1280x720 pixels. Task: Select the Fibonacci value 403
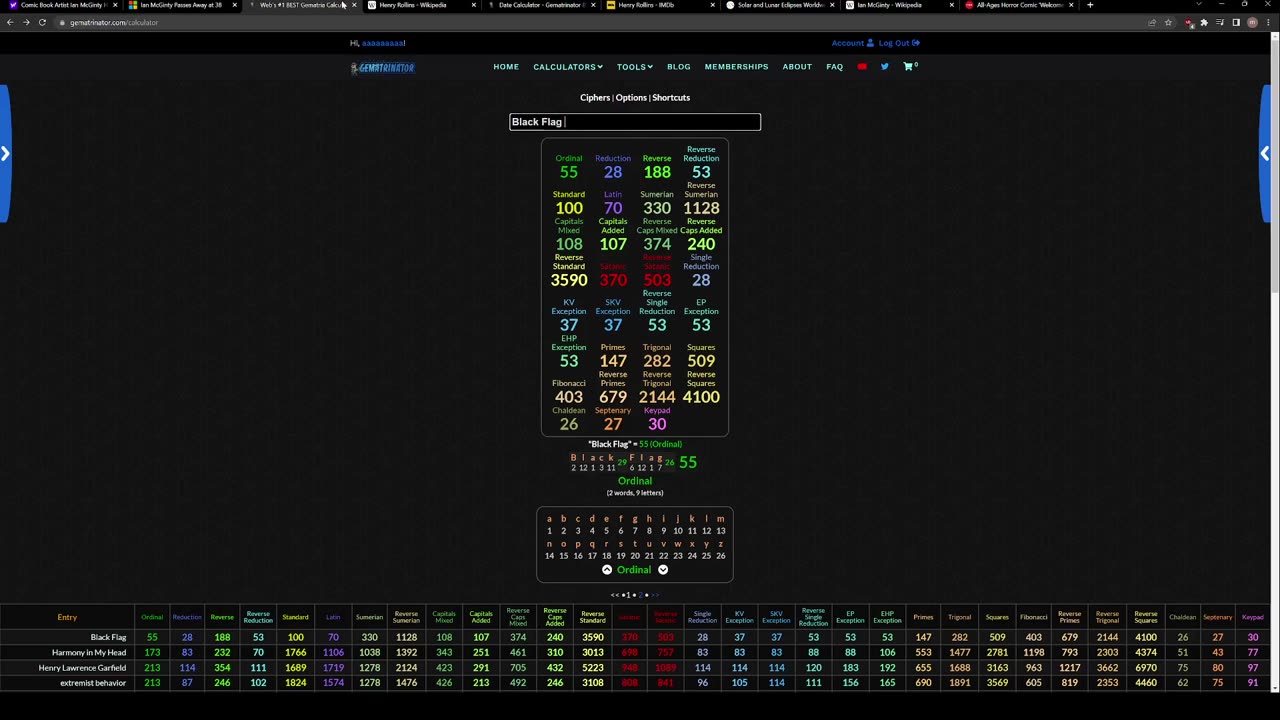pos(569,397)
